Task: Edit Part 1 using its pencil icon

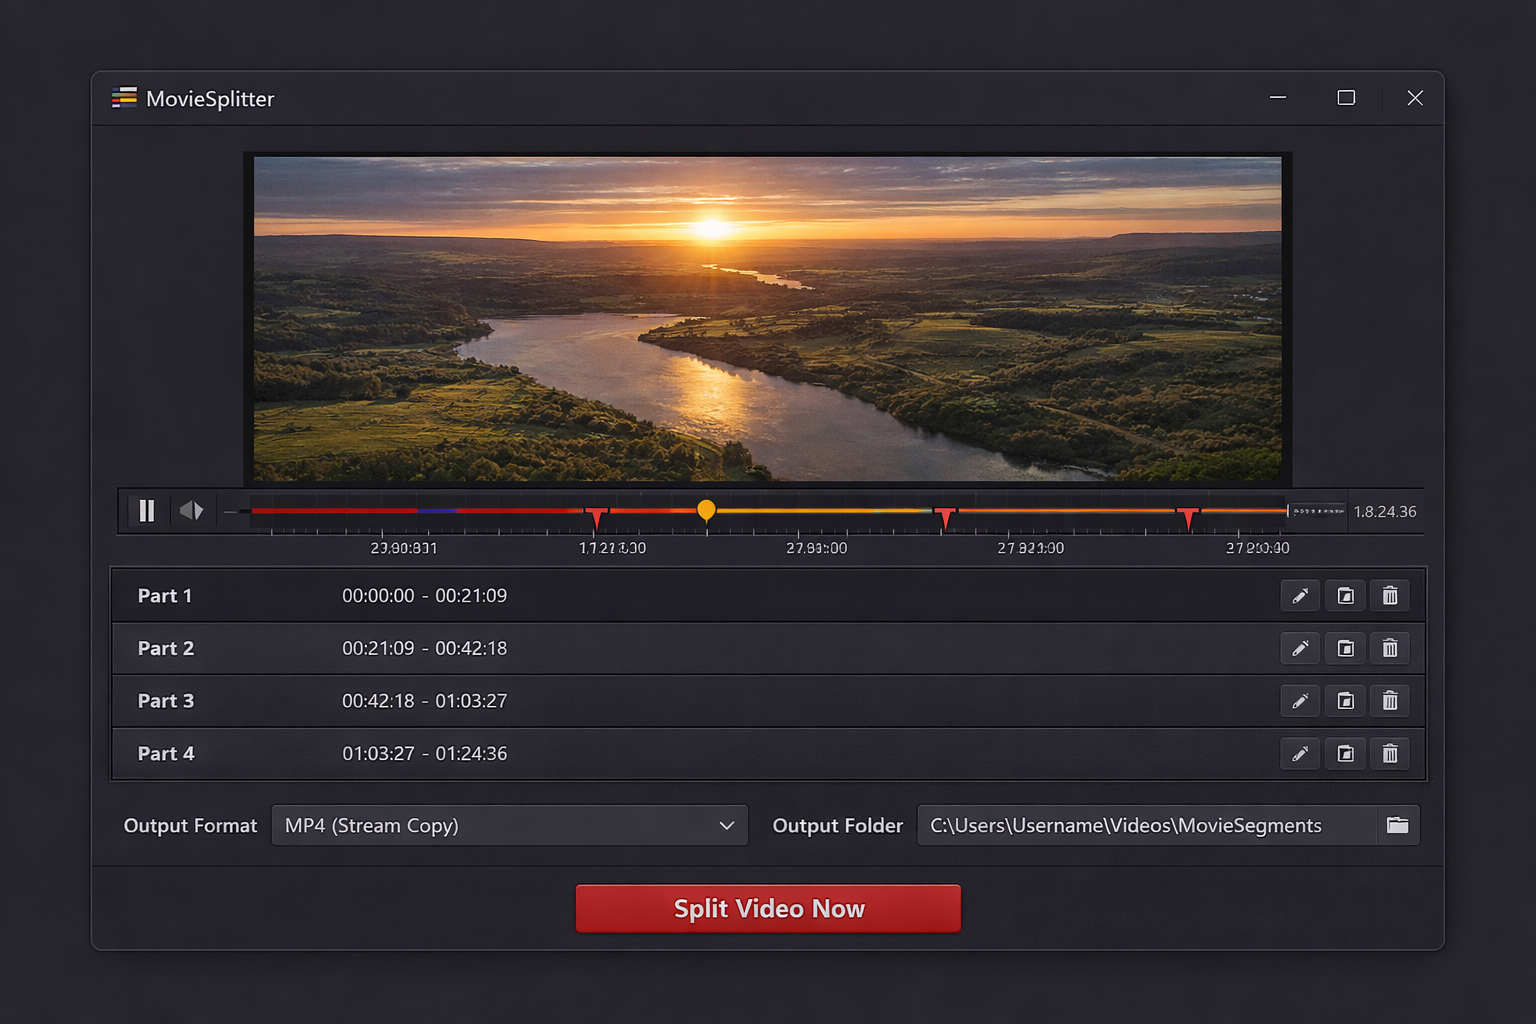Action: (x=1299, y=595)
